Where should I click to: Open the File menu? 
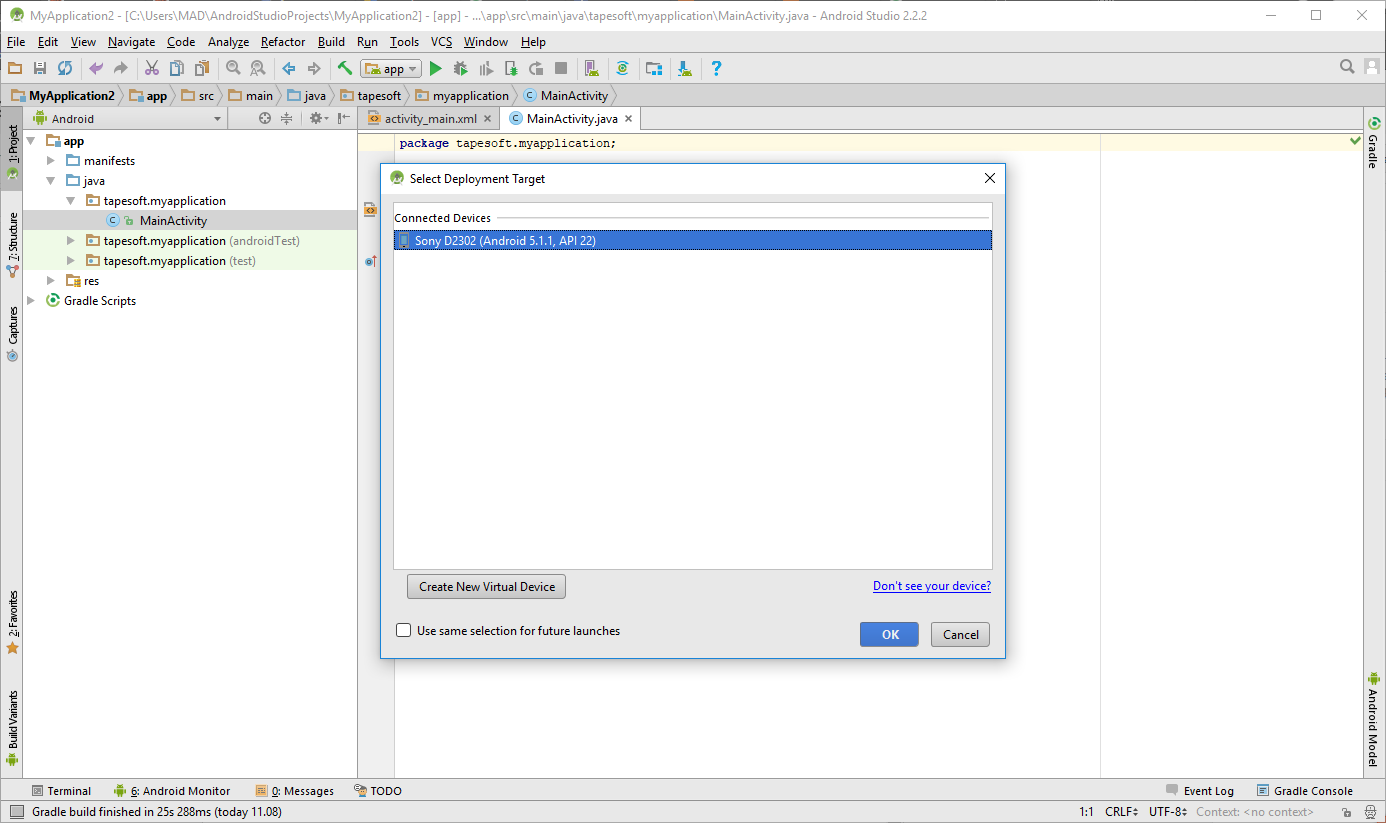[x=16, y=42]
